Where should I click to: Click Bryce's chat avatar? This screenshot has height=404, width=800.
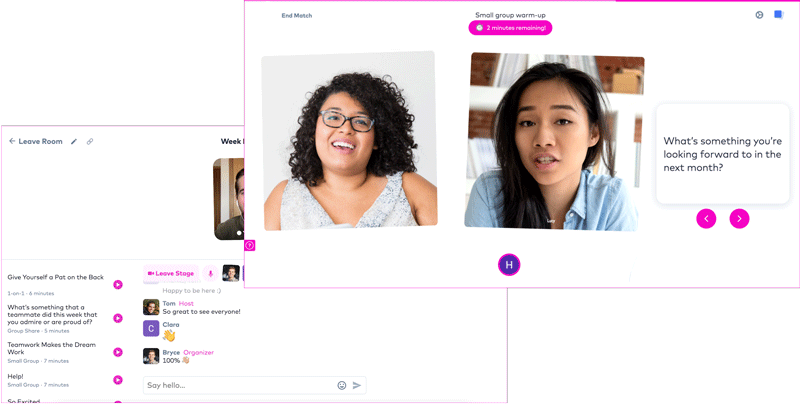click(151, 356)
